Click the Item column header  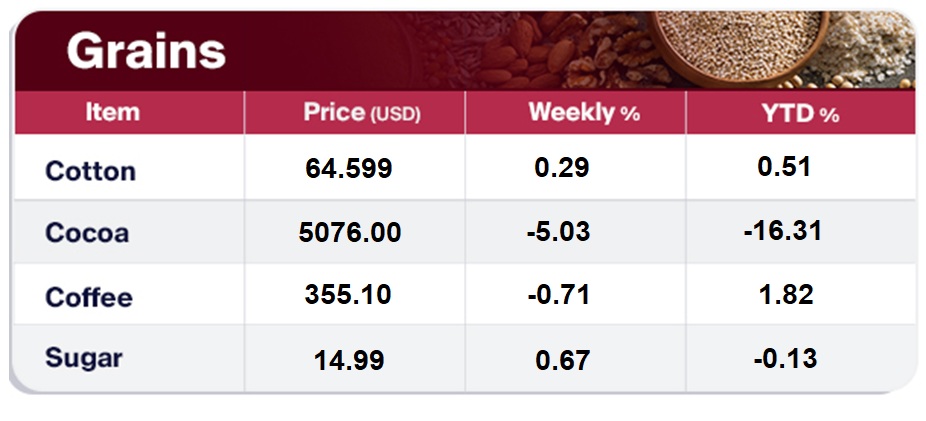point(112,112)
